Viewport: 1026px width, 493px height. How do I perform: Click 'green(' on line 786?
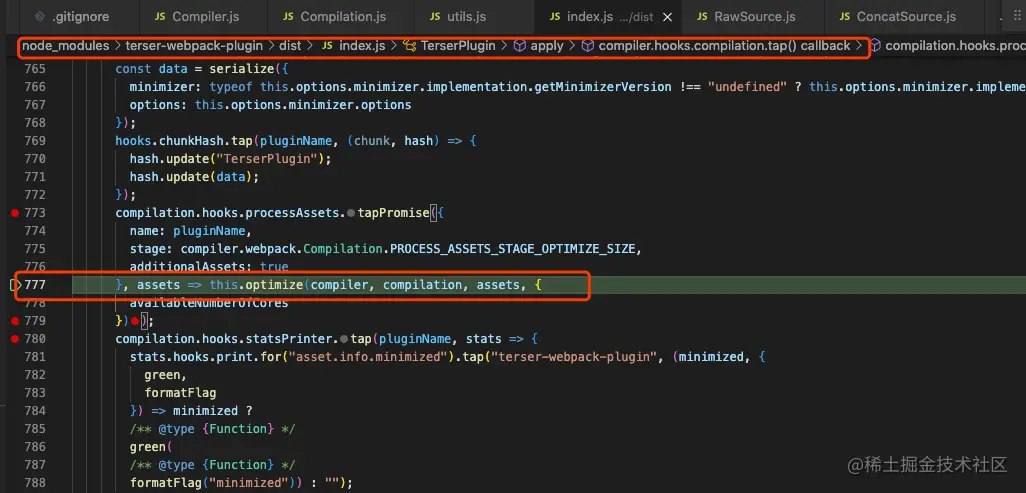click(151, 447)
